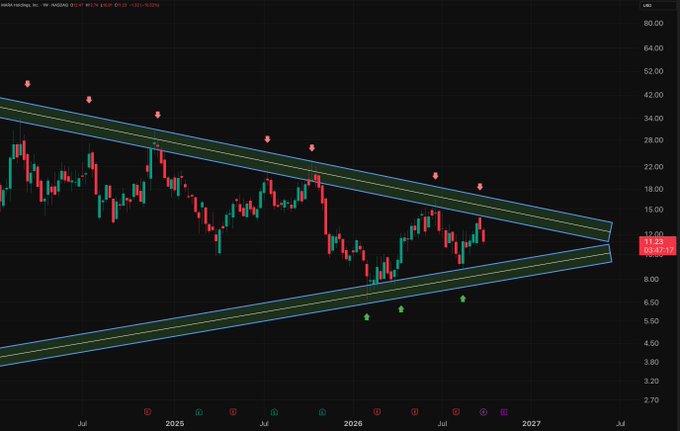Select the red down arrow above mid-2024 candles

point(89,100)
